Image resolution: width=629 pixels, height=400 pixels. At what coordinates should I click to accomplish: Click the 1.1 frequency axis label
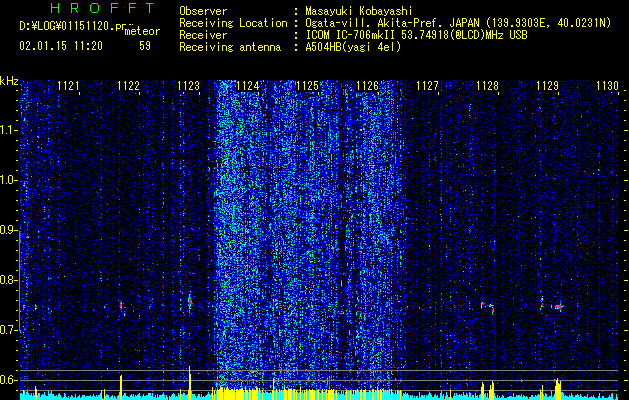click(x=9, y=130)
